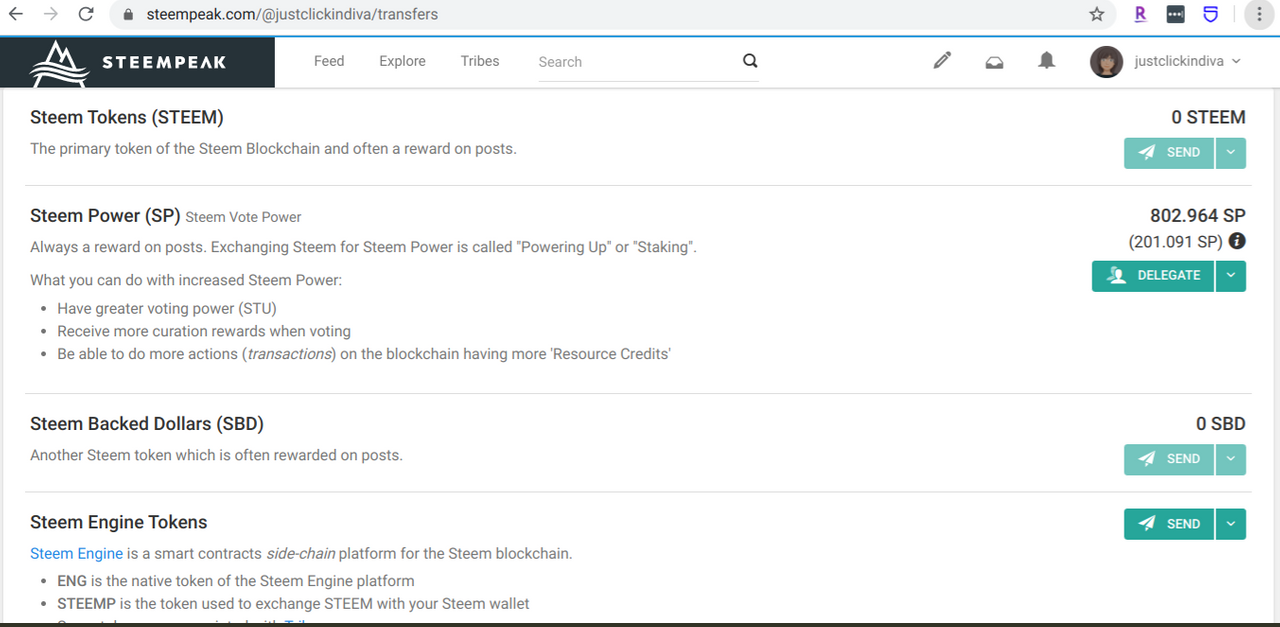Click the dark square browser extension icon

pyautogui.click(x=1176, y=15)
